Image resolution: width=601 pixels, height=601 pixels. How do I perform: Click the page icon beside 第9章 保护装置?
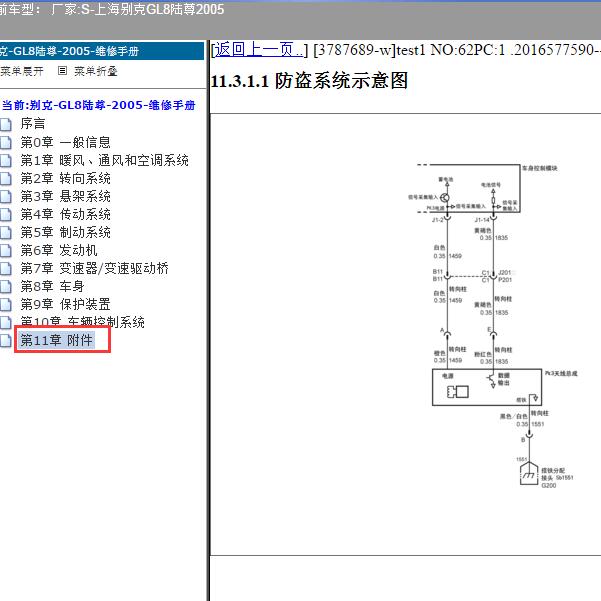click(x=5, y=304)
